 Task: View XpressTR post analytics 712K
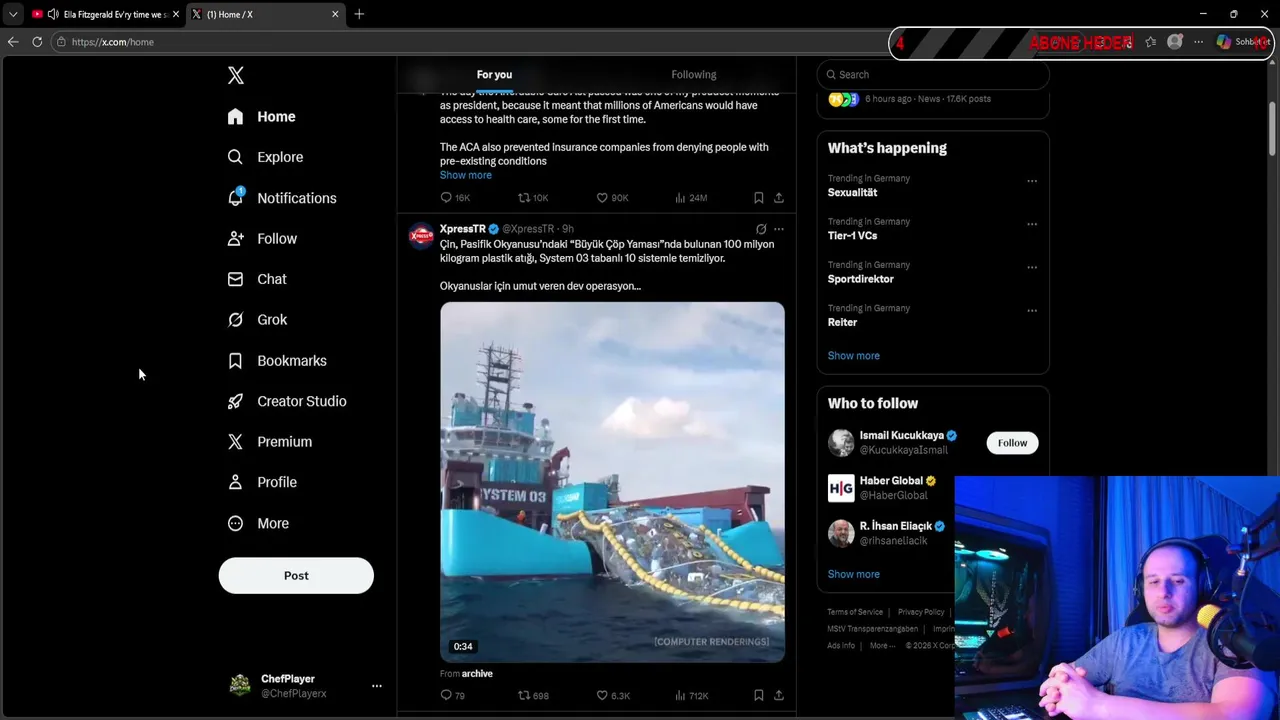(692, 695)
